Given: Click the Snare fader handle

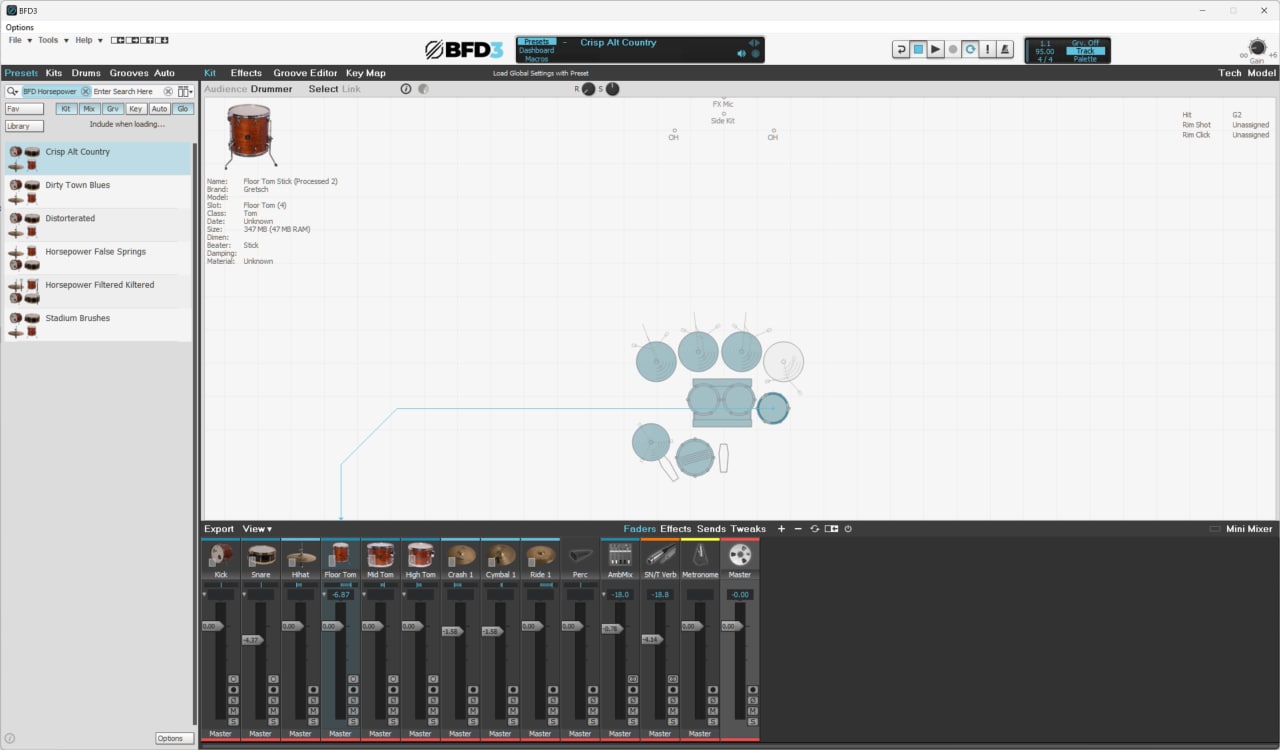Looking at the screenshot, I should coord(252,640).
